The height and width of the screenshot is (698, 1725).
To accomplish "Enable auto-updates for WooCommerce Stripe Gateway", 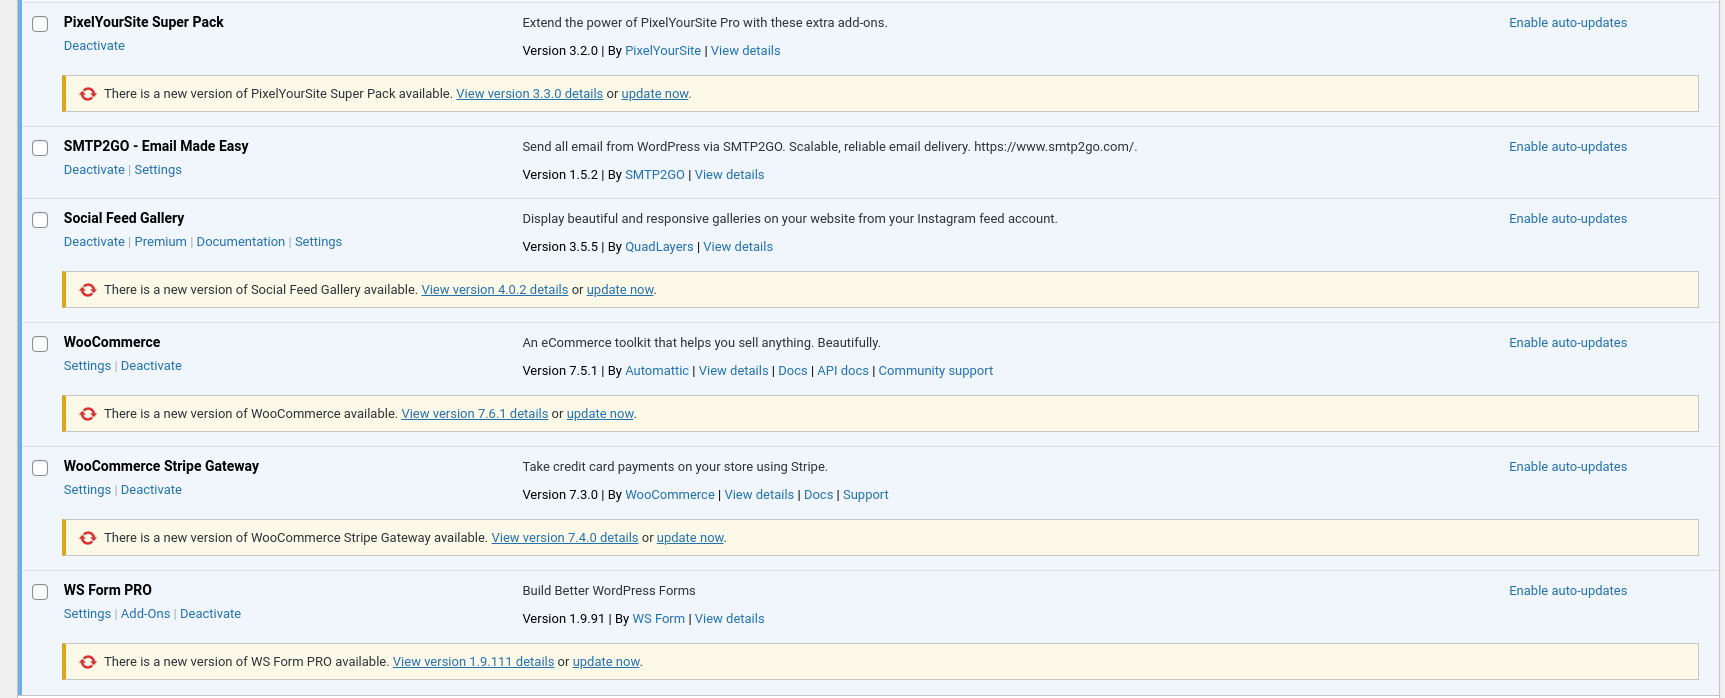I will pyautogui.click(x=1567, y=467).
